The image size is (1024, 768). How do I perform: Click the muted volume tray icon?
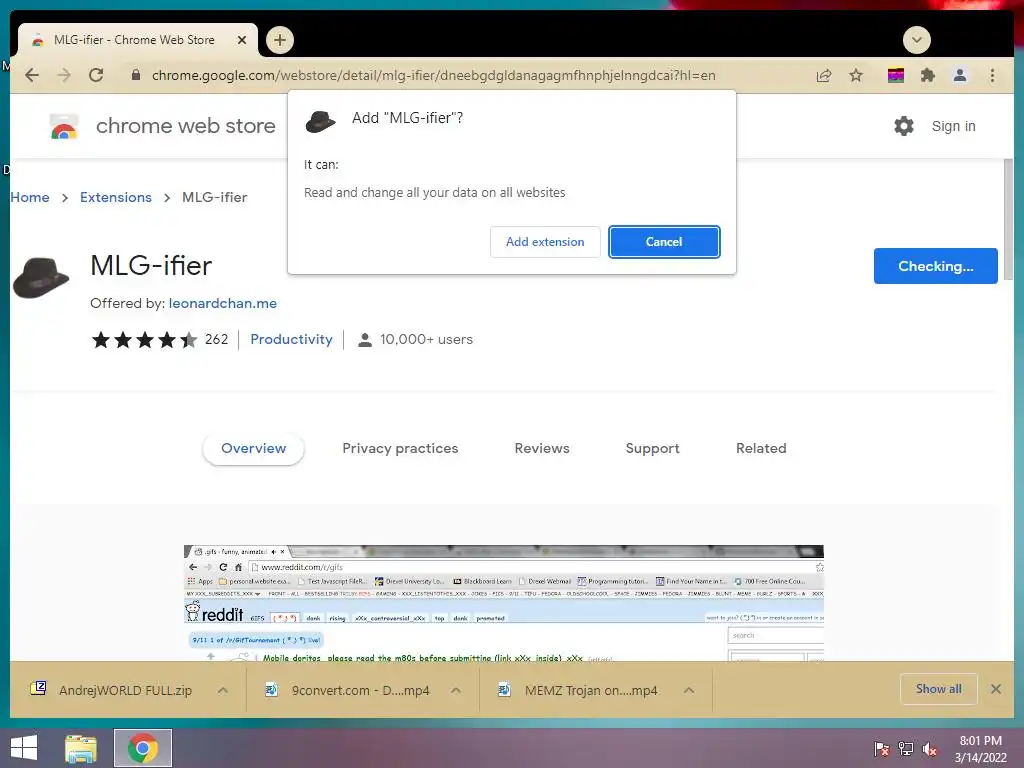pos(930,749)
